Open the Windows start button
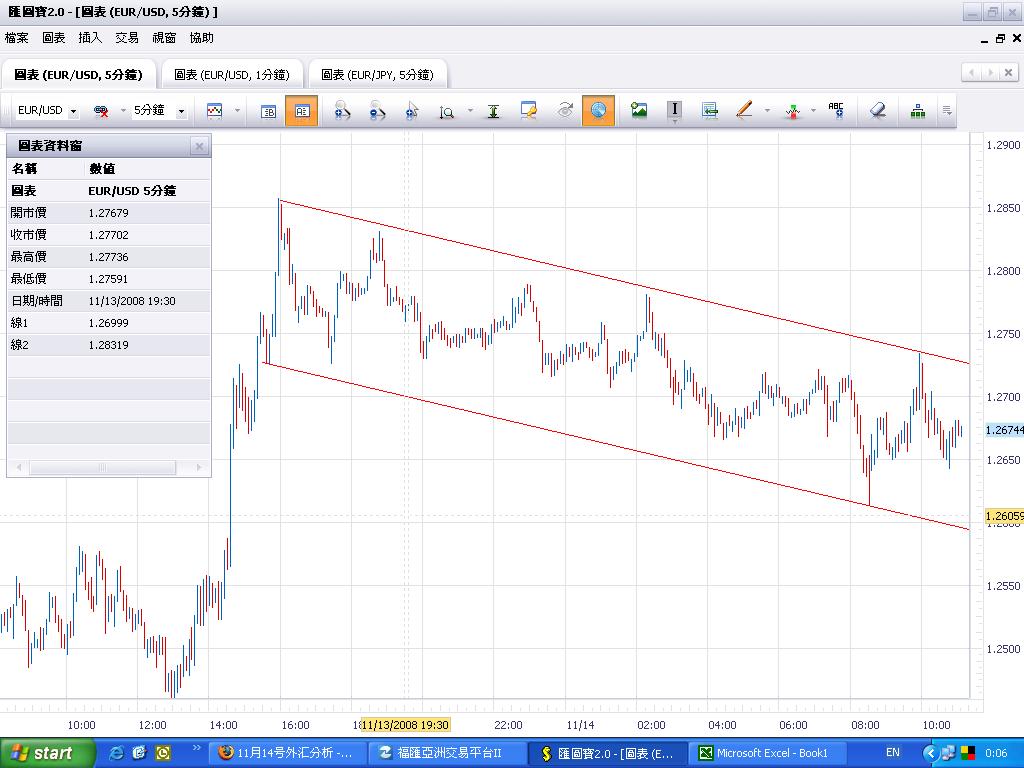The height and width of the screenshot is (768, 1024). coord(47,753)
